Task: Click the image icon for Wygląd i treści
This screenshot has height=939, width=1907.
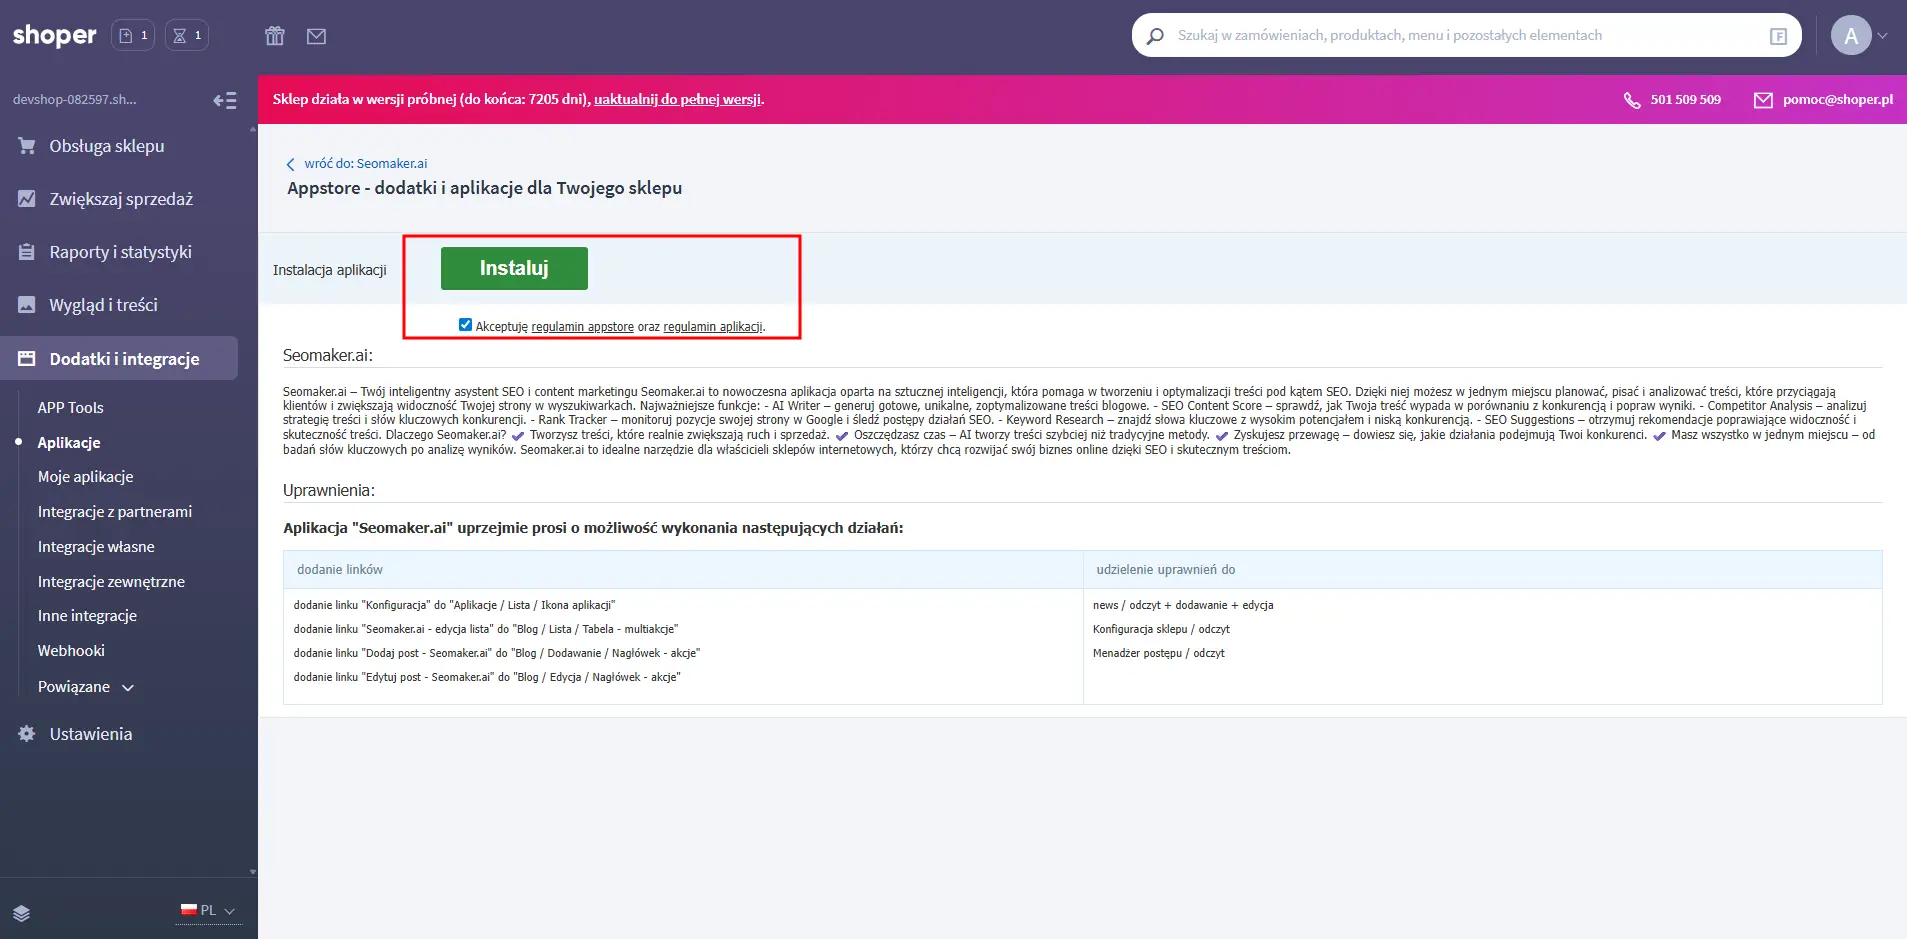Action: 27,305
